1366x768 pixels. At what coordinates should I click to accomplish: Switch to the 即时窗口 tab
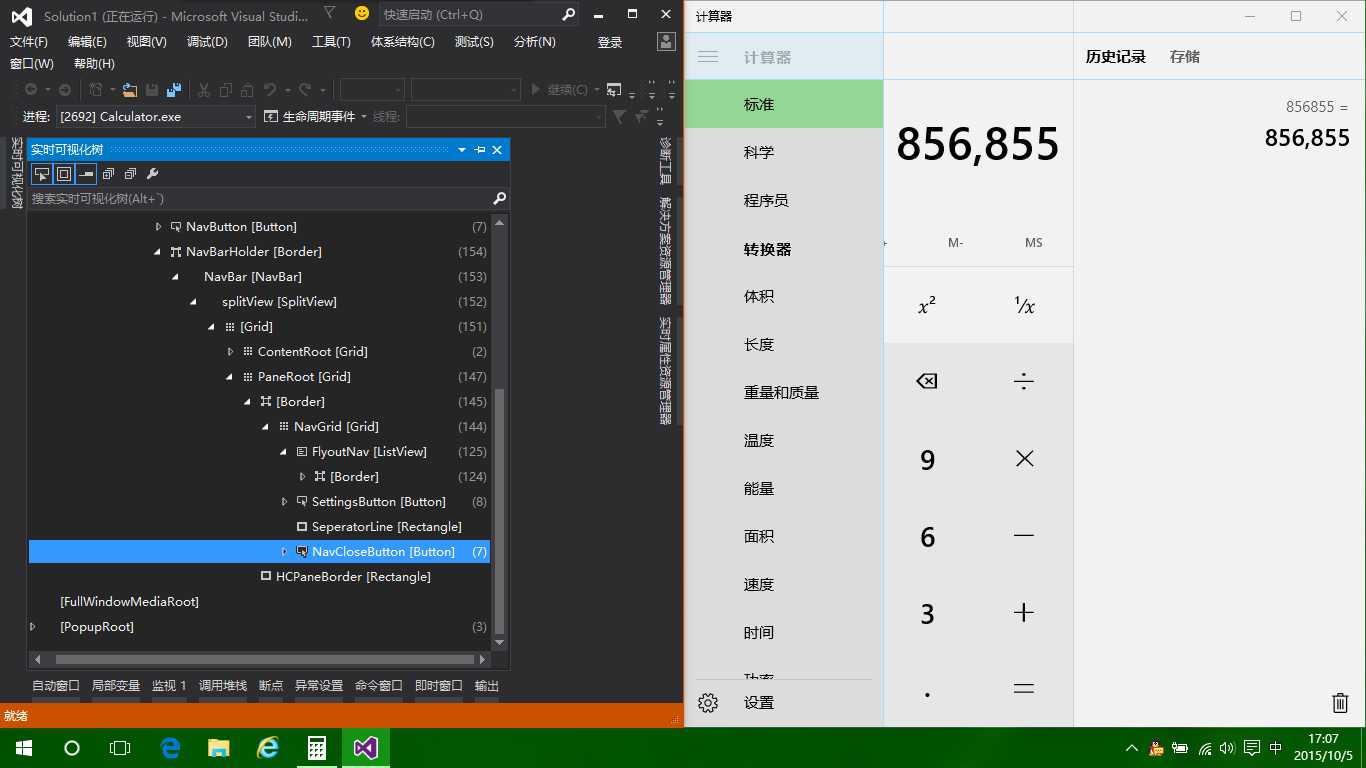[x=439, y=686]
